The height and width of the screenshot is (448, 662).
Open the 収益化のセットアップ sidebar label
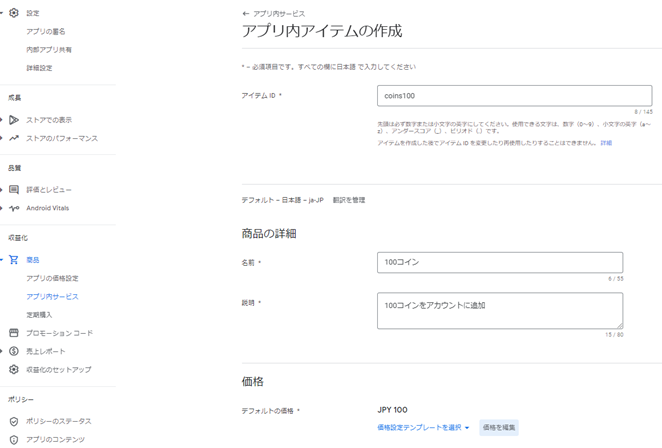(59, 369)
